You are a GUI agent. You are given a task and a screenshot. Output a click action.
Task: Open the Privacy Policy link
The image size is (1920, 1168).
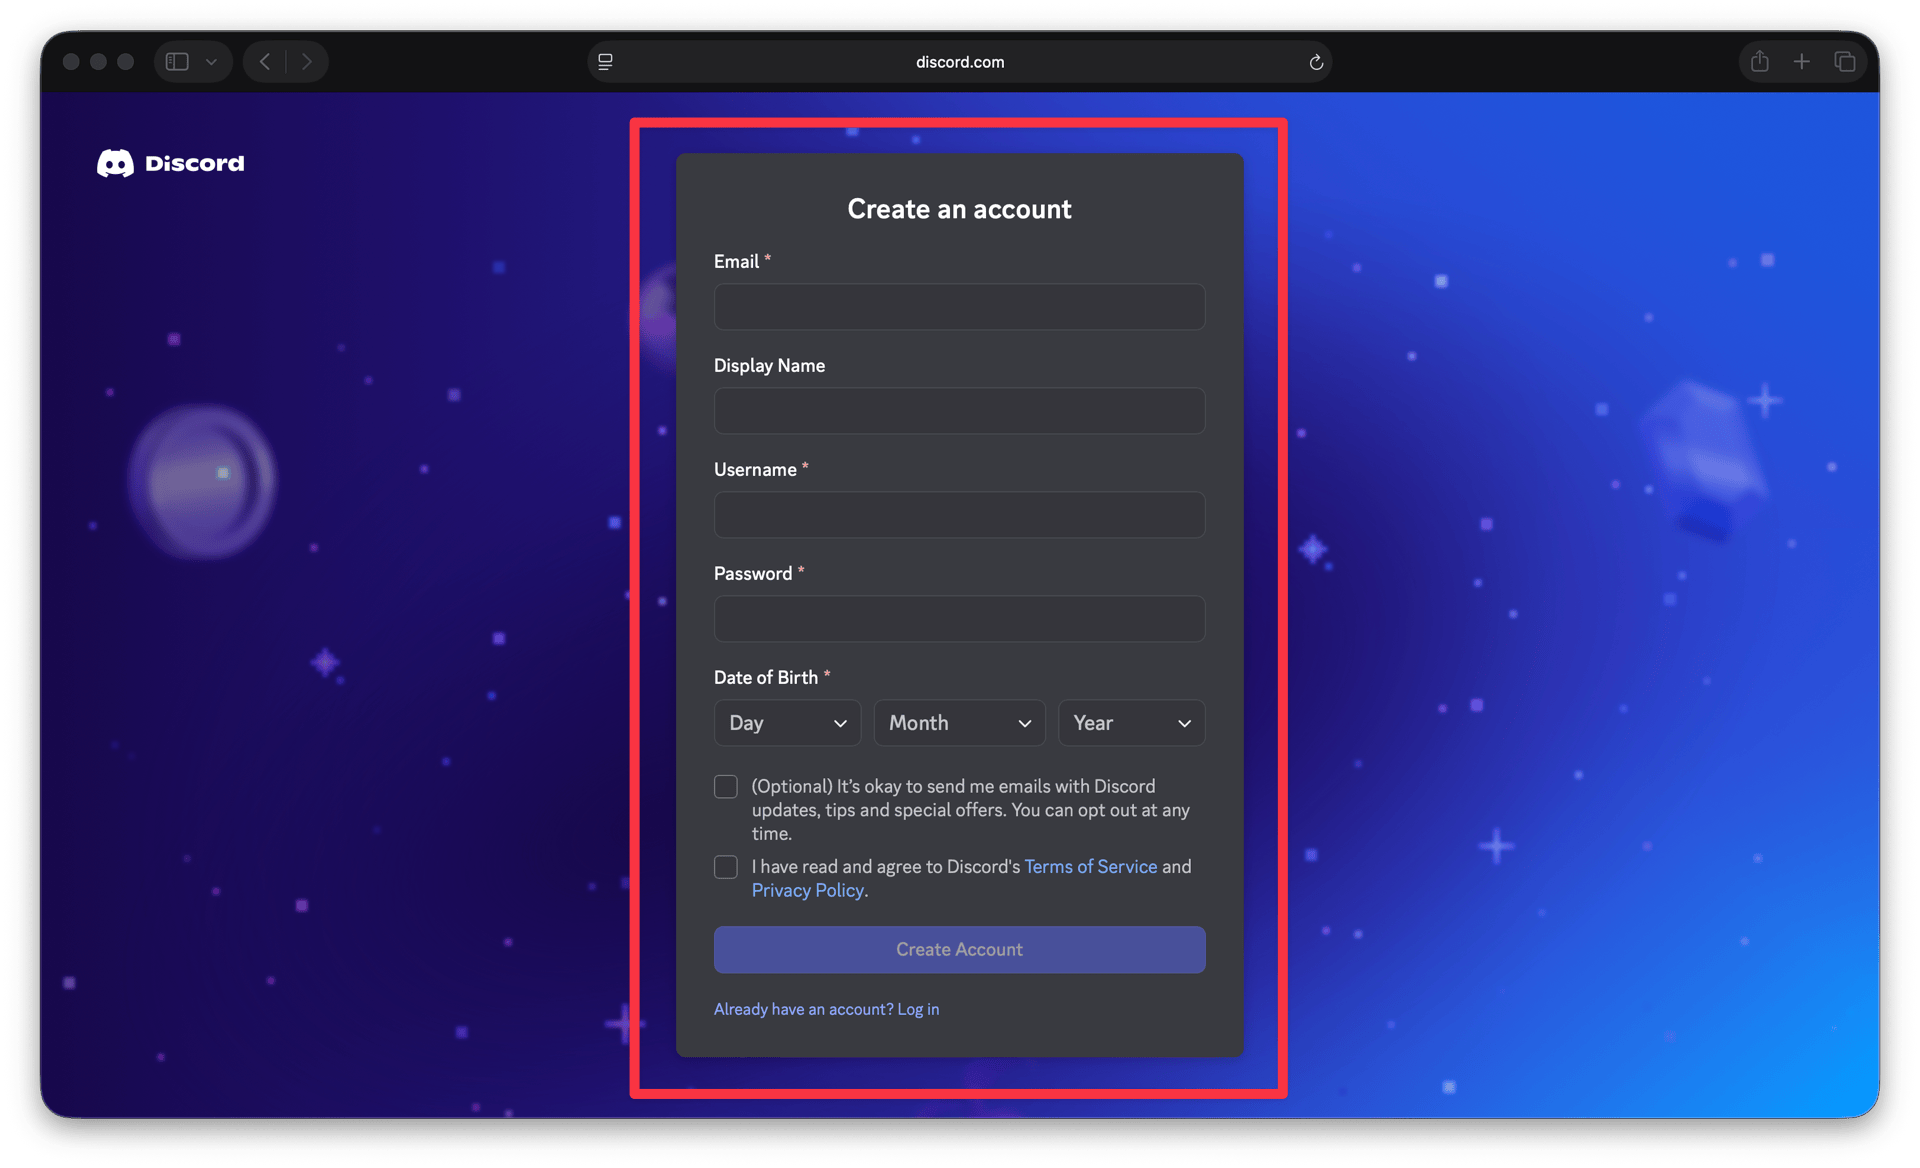807,890
